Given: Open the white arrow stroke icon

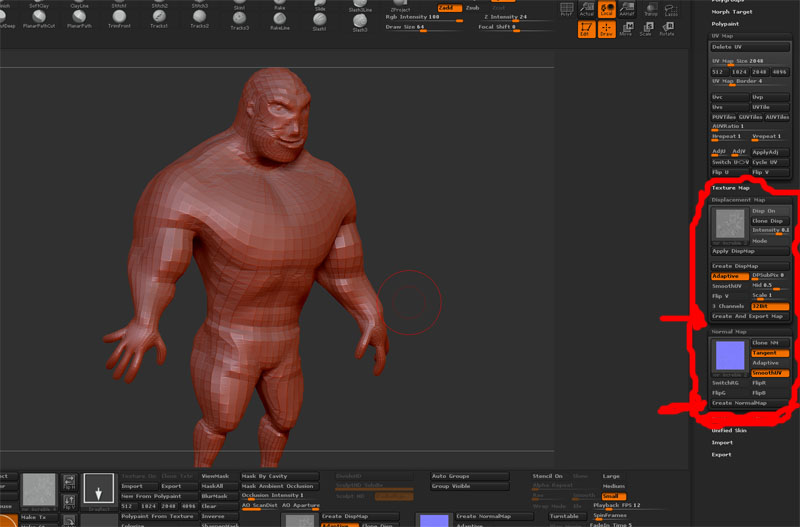Looking at the screenshot, I should click(98, 490).
